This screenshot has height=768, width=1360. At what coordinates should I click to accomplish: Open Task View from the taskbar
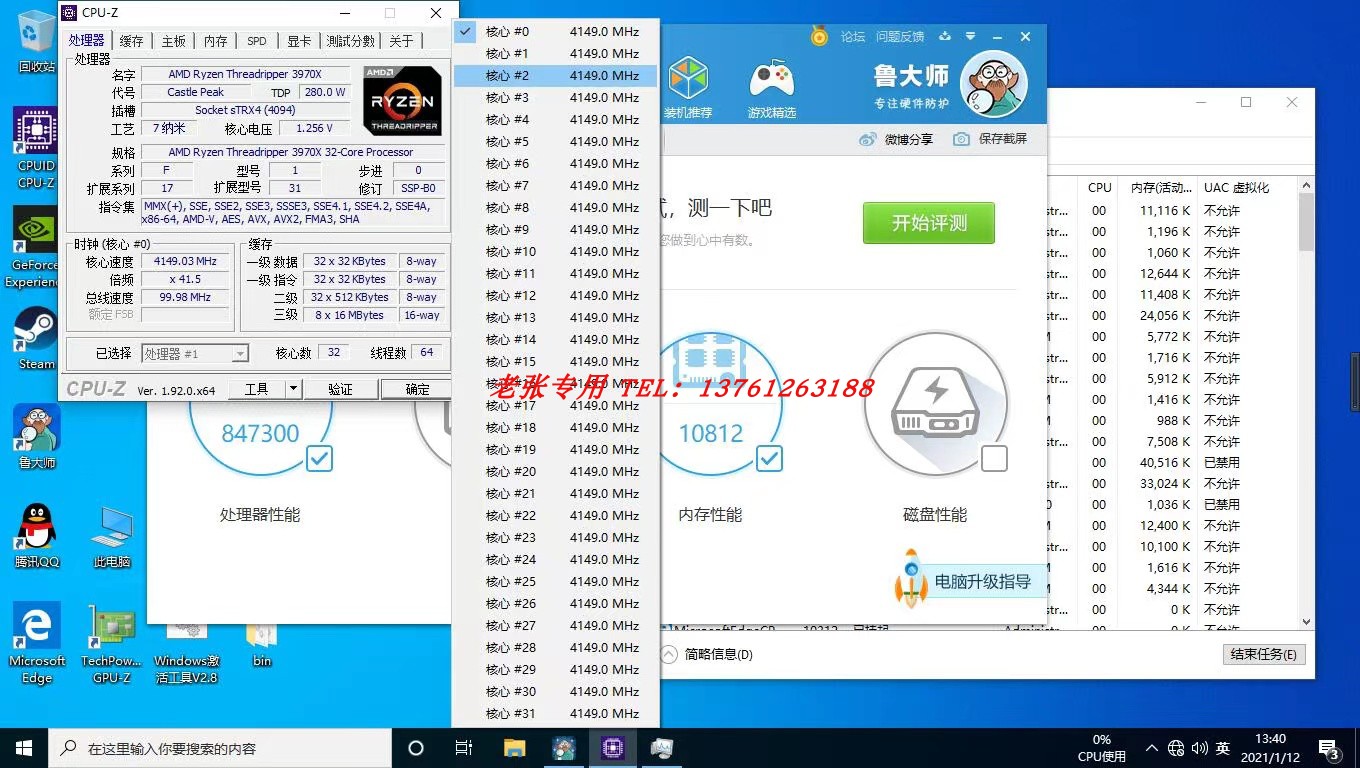pos(464,748)
